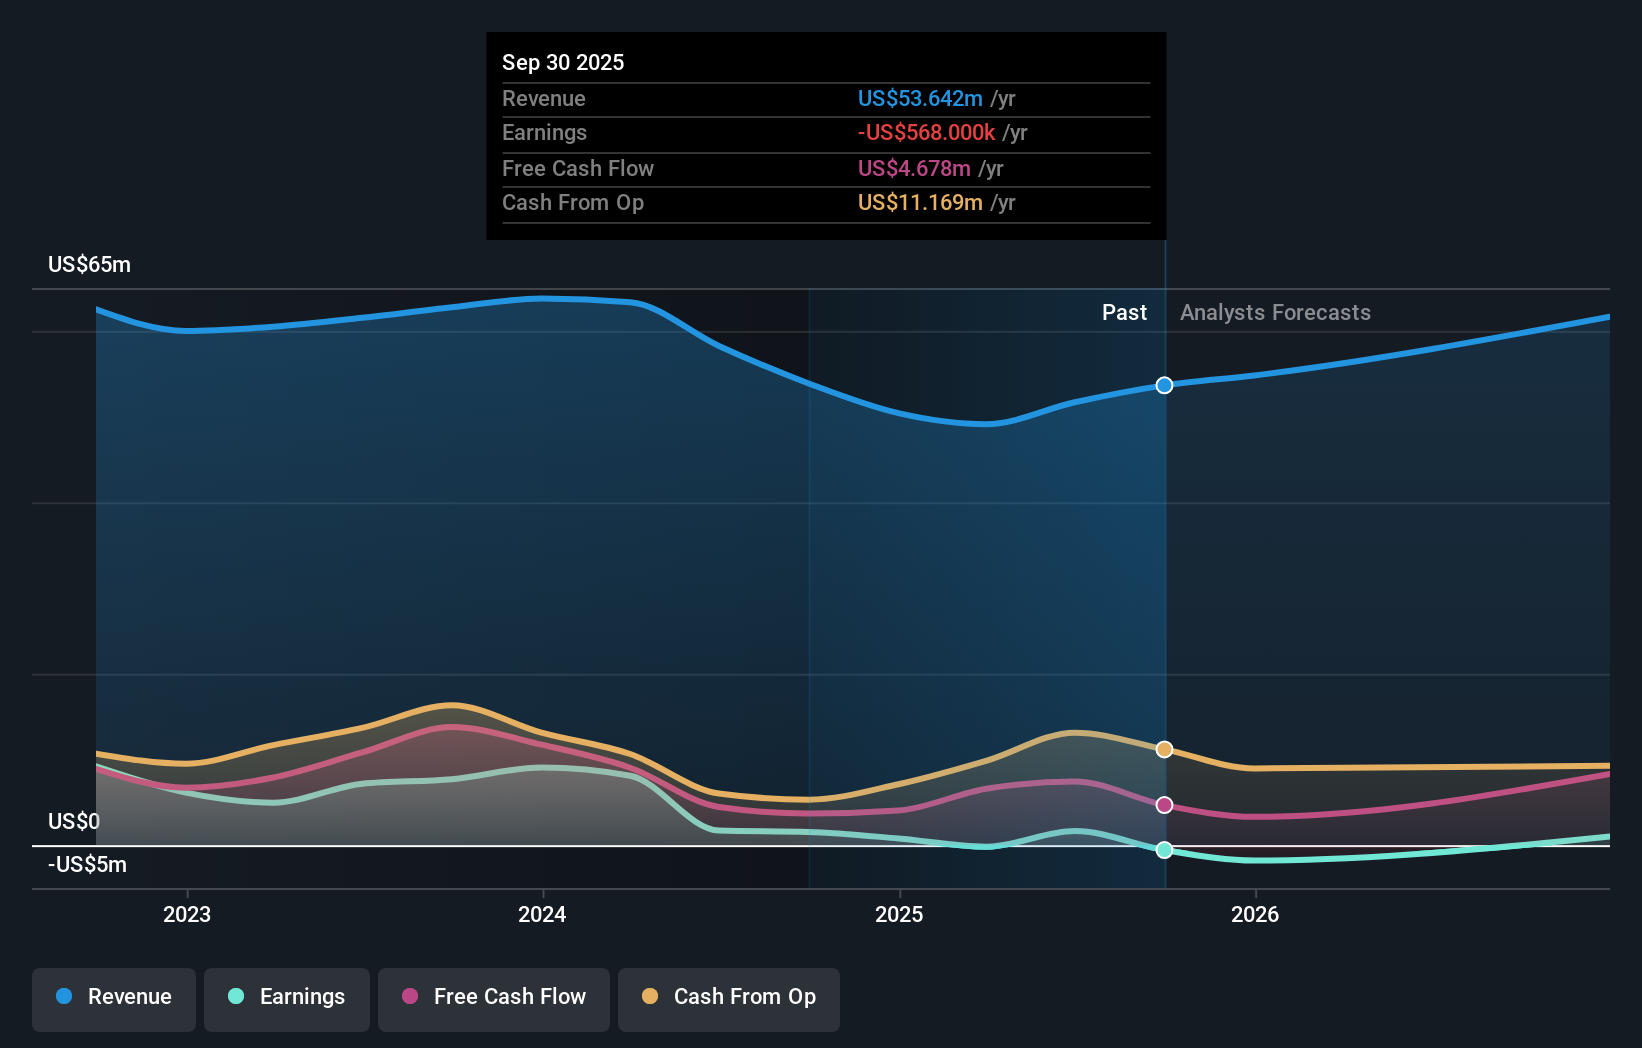This screenshot has width=1642, height=1048.
Task: Click the teal Earnings legend dot
Action: [x=234, y=997]
